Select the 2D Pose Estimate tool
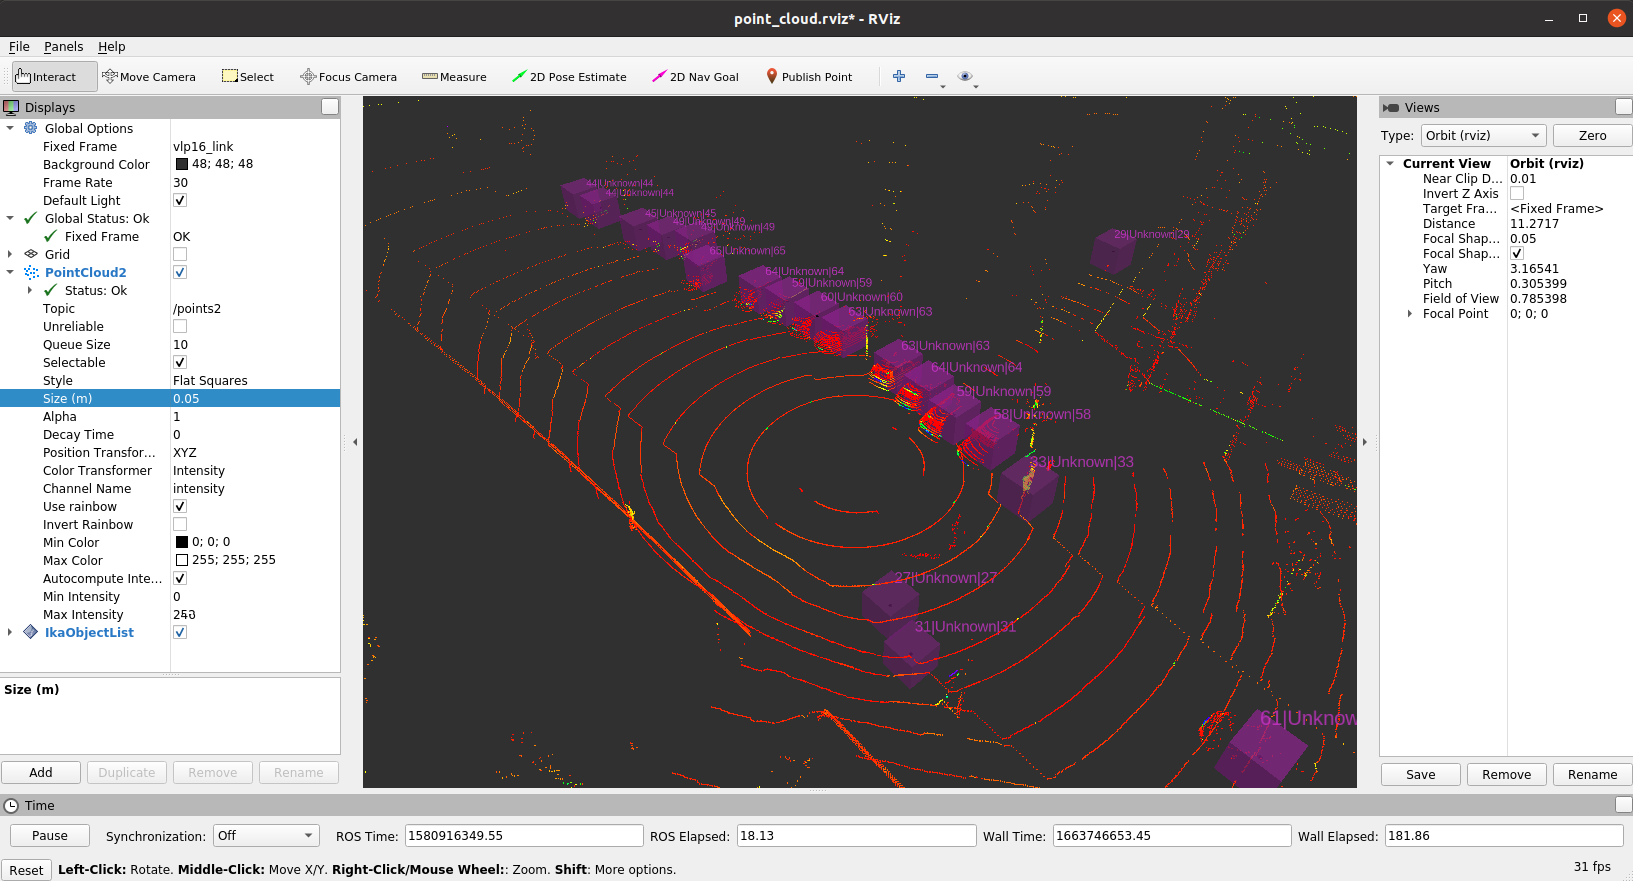This screenshot has width=1633, height=881. coord(569,77)
